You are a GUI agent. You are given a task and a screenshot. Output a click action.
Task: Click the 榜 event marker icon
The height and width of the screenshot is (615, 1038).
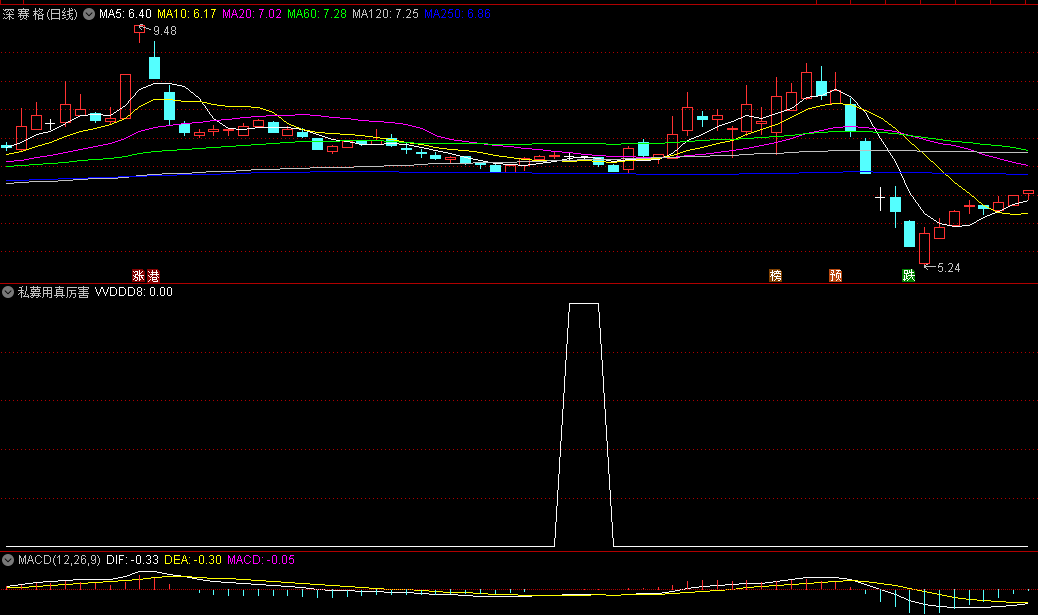pyautogui.click(x=775, y=275)
